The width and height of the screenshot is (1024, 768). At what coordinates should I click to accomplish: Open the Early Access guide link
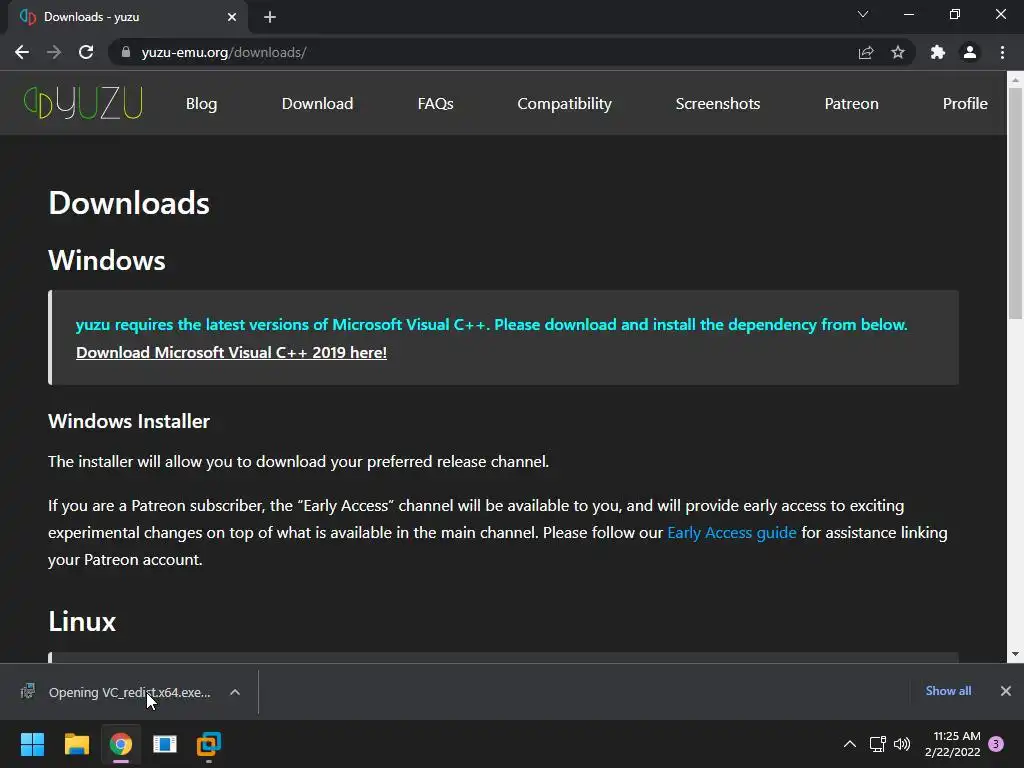click(x=731, y=533)
